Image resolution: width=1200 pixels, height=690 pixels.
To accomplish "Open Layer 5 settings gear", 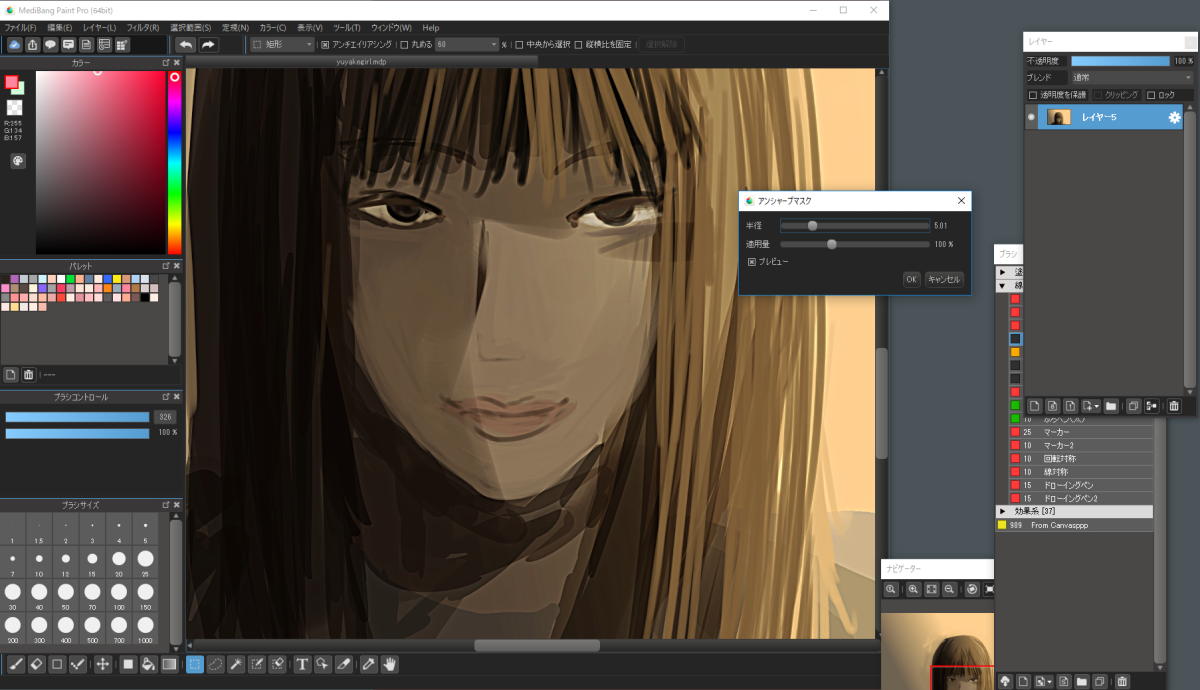I will (x=1175, y=118).
